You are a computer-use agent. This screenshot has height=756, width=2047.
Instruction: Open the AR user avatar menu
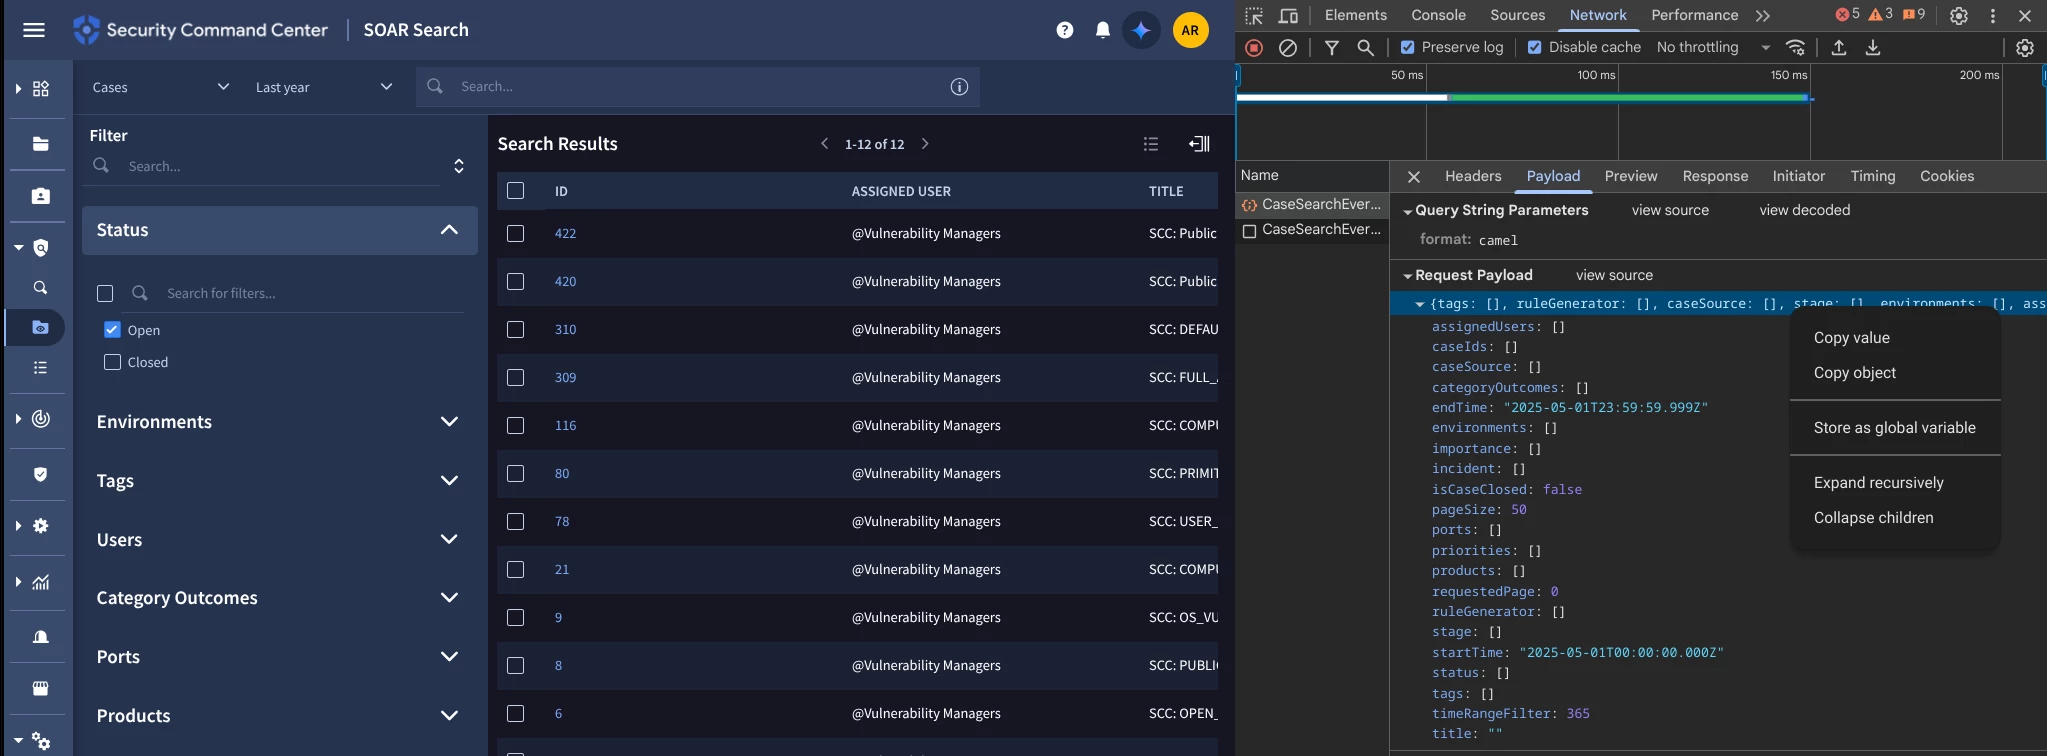1190,30
